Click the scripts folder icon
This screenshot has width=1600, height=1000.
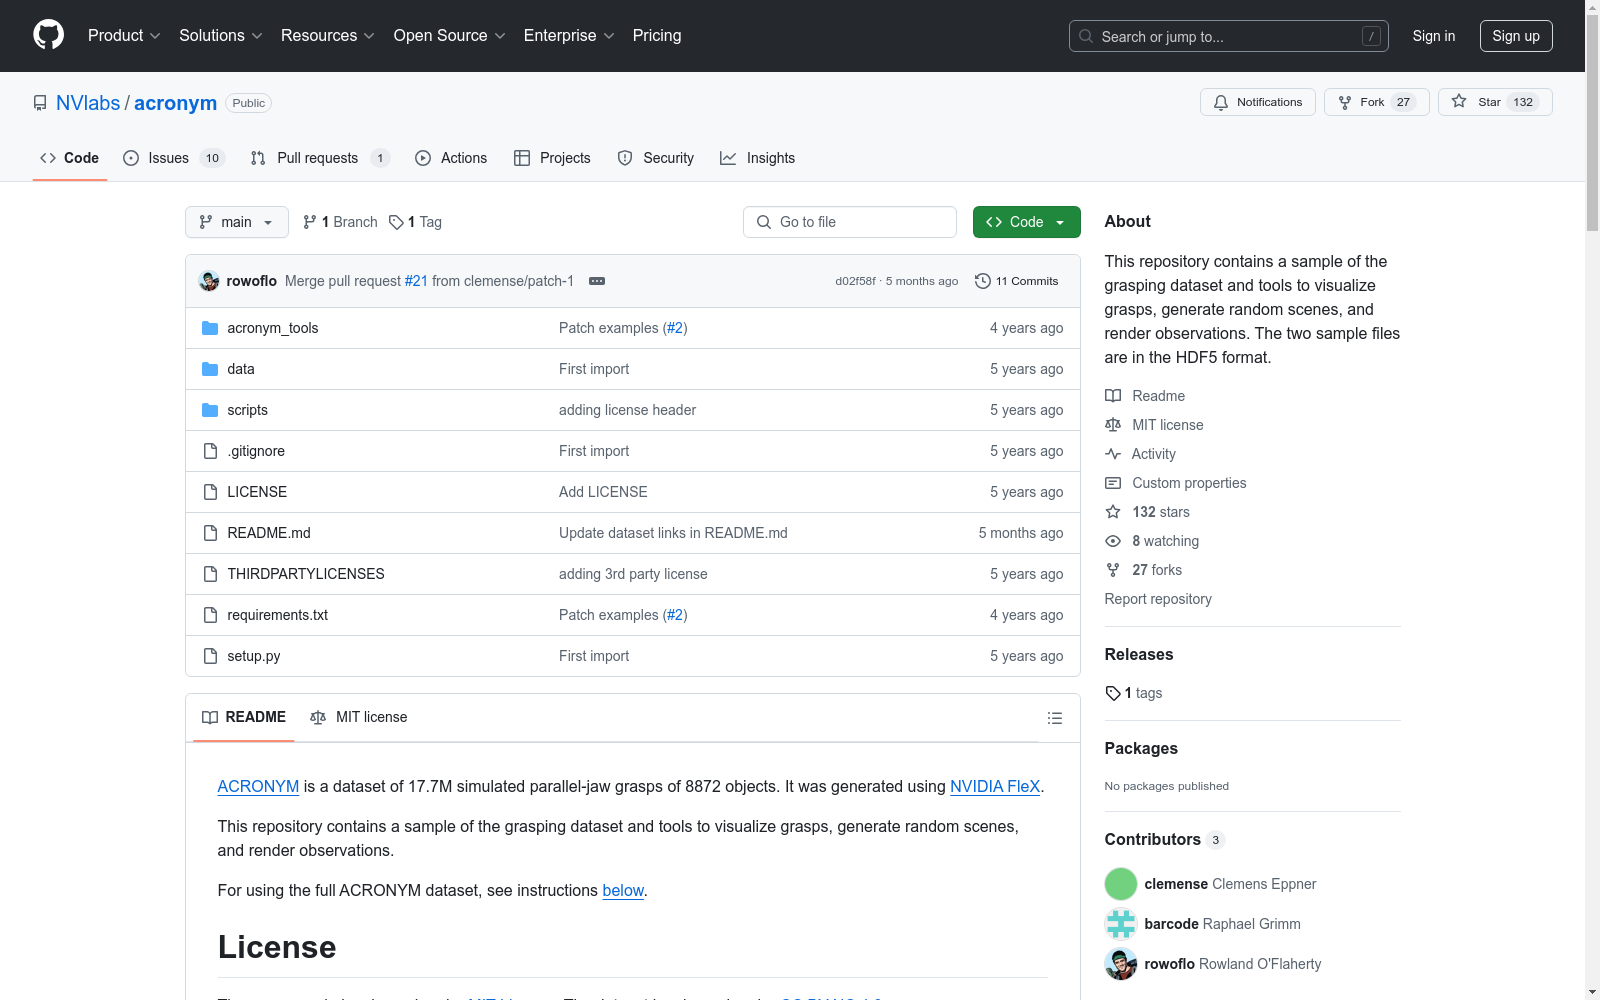click(x=210, y=410)
